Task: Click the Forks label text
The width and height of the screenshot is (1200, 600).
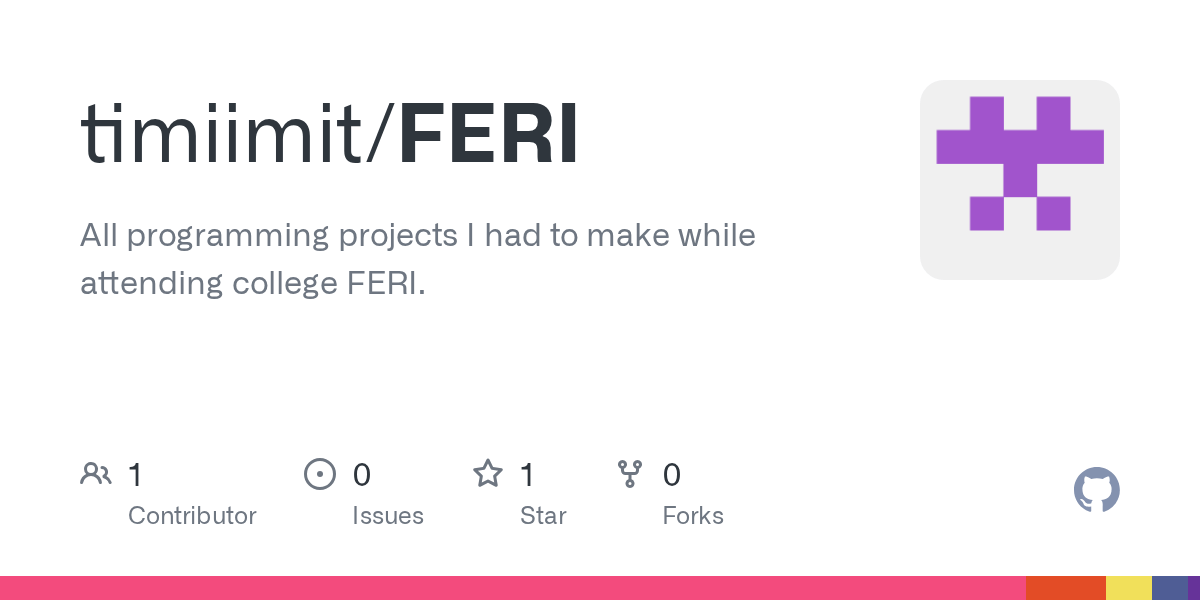Action: click(x=693, y=516)
